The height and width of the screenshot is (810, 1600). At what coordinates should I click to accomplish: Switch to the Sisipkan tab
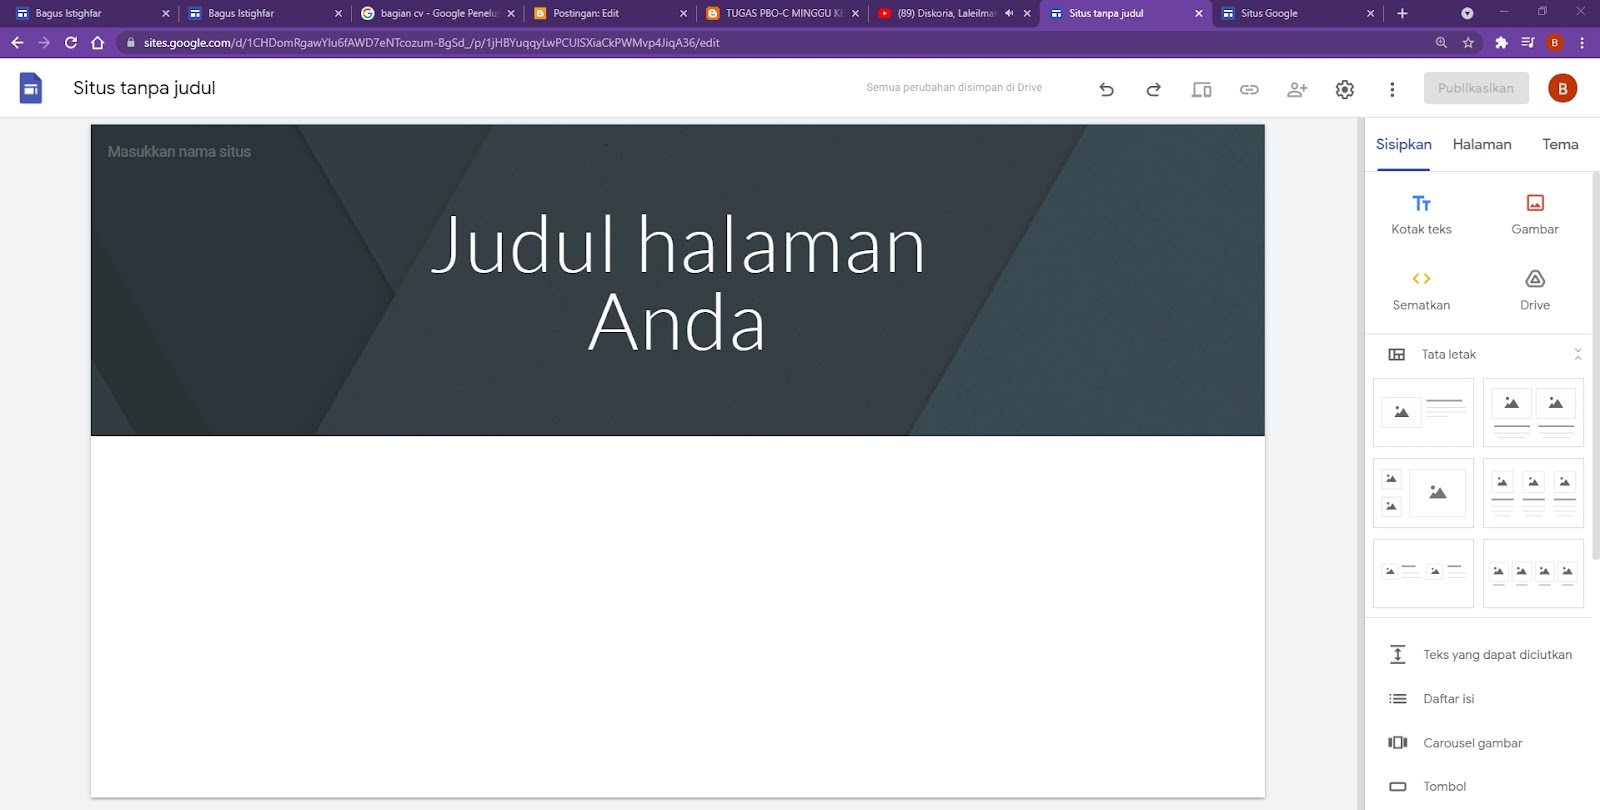click(1403, 145)
